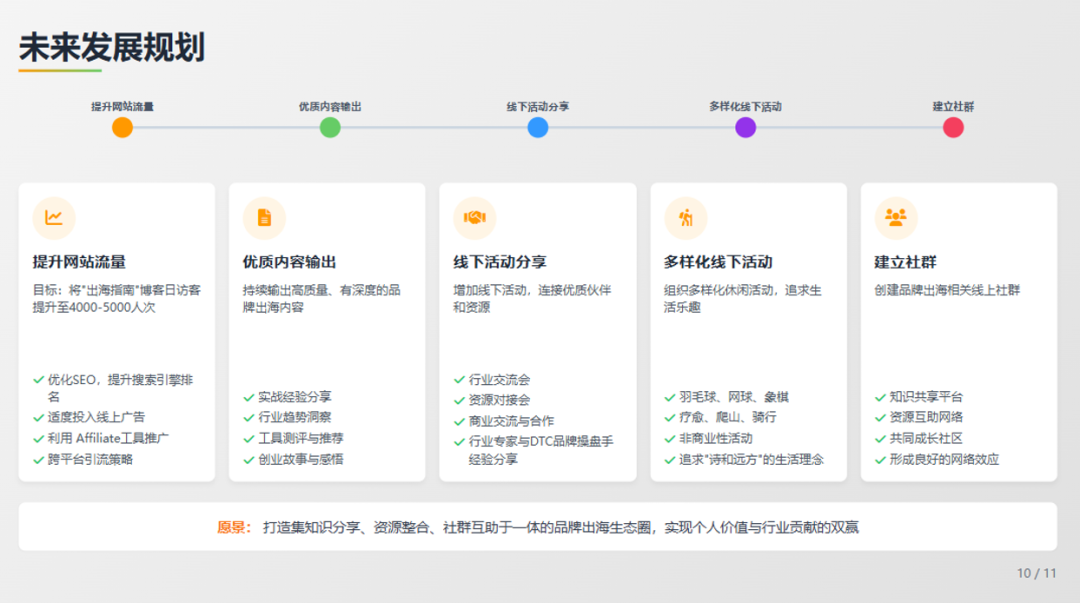Select the blue timeline dot 线下活动分享
This screenshot has height=603, width=1080.
(538, 127)
